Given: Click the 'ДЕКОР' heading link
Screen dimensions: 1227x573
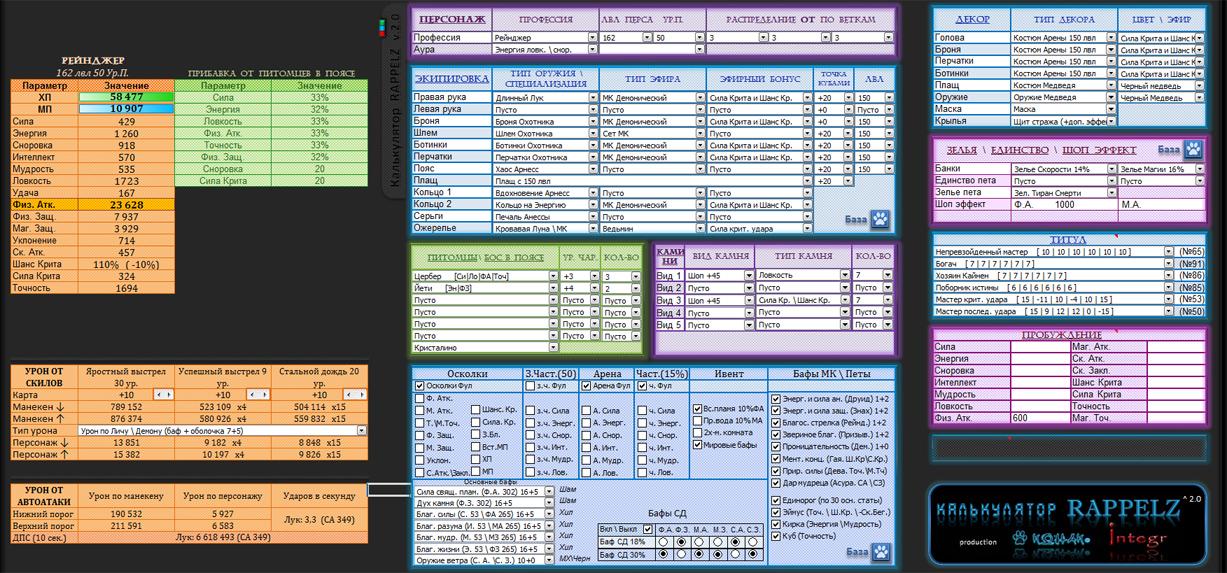Looking at the screenshot, I should 972,19.
